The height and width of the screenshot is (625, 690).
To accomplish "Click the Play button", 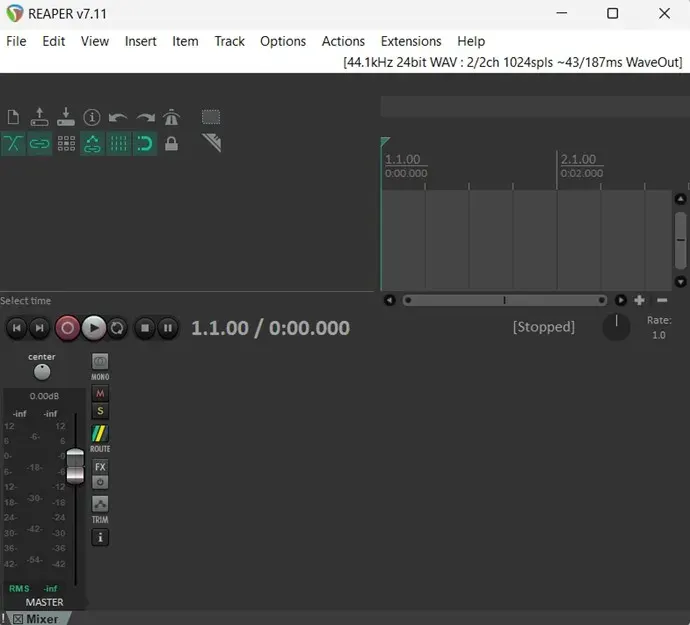I will tap(94, 328).
